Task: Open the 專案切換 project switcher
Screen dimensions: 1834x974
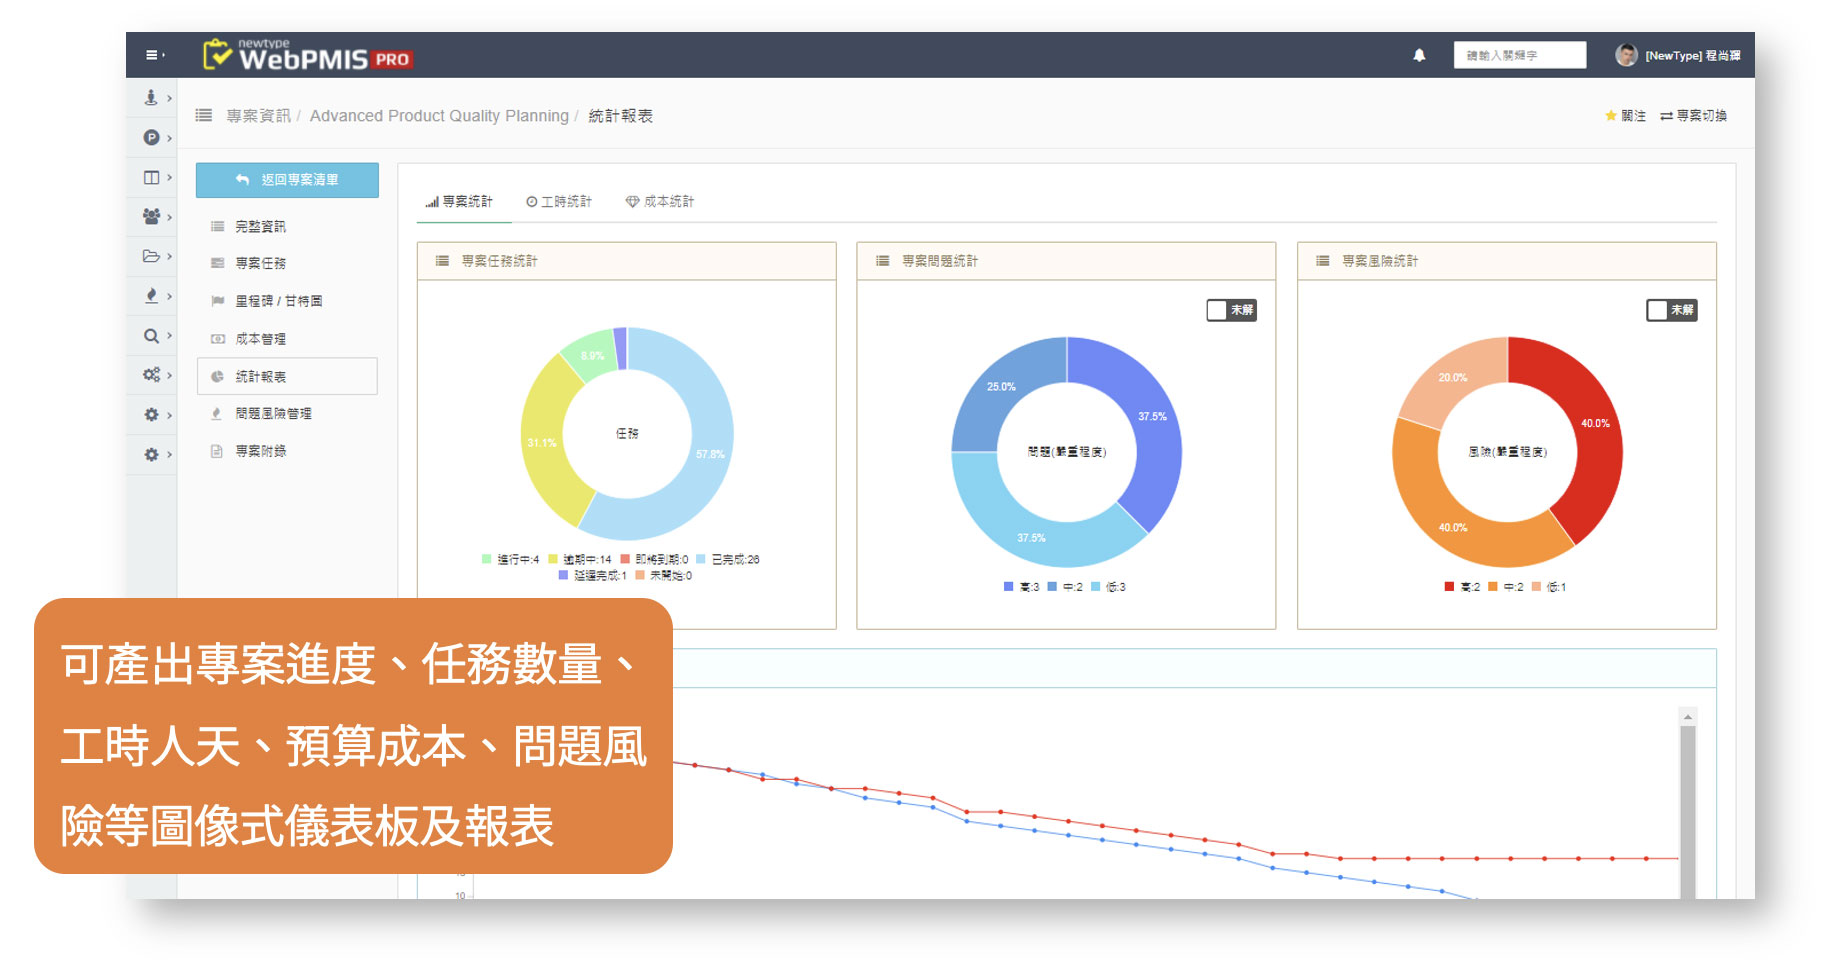Action: coord(1694,116)
